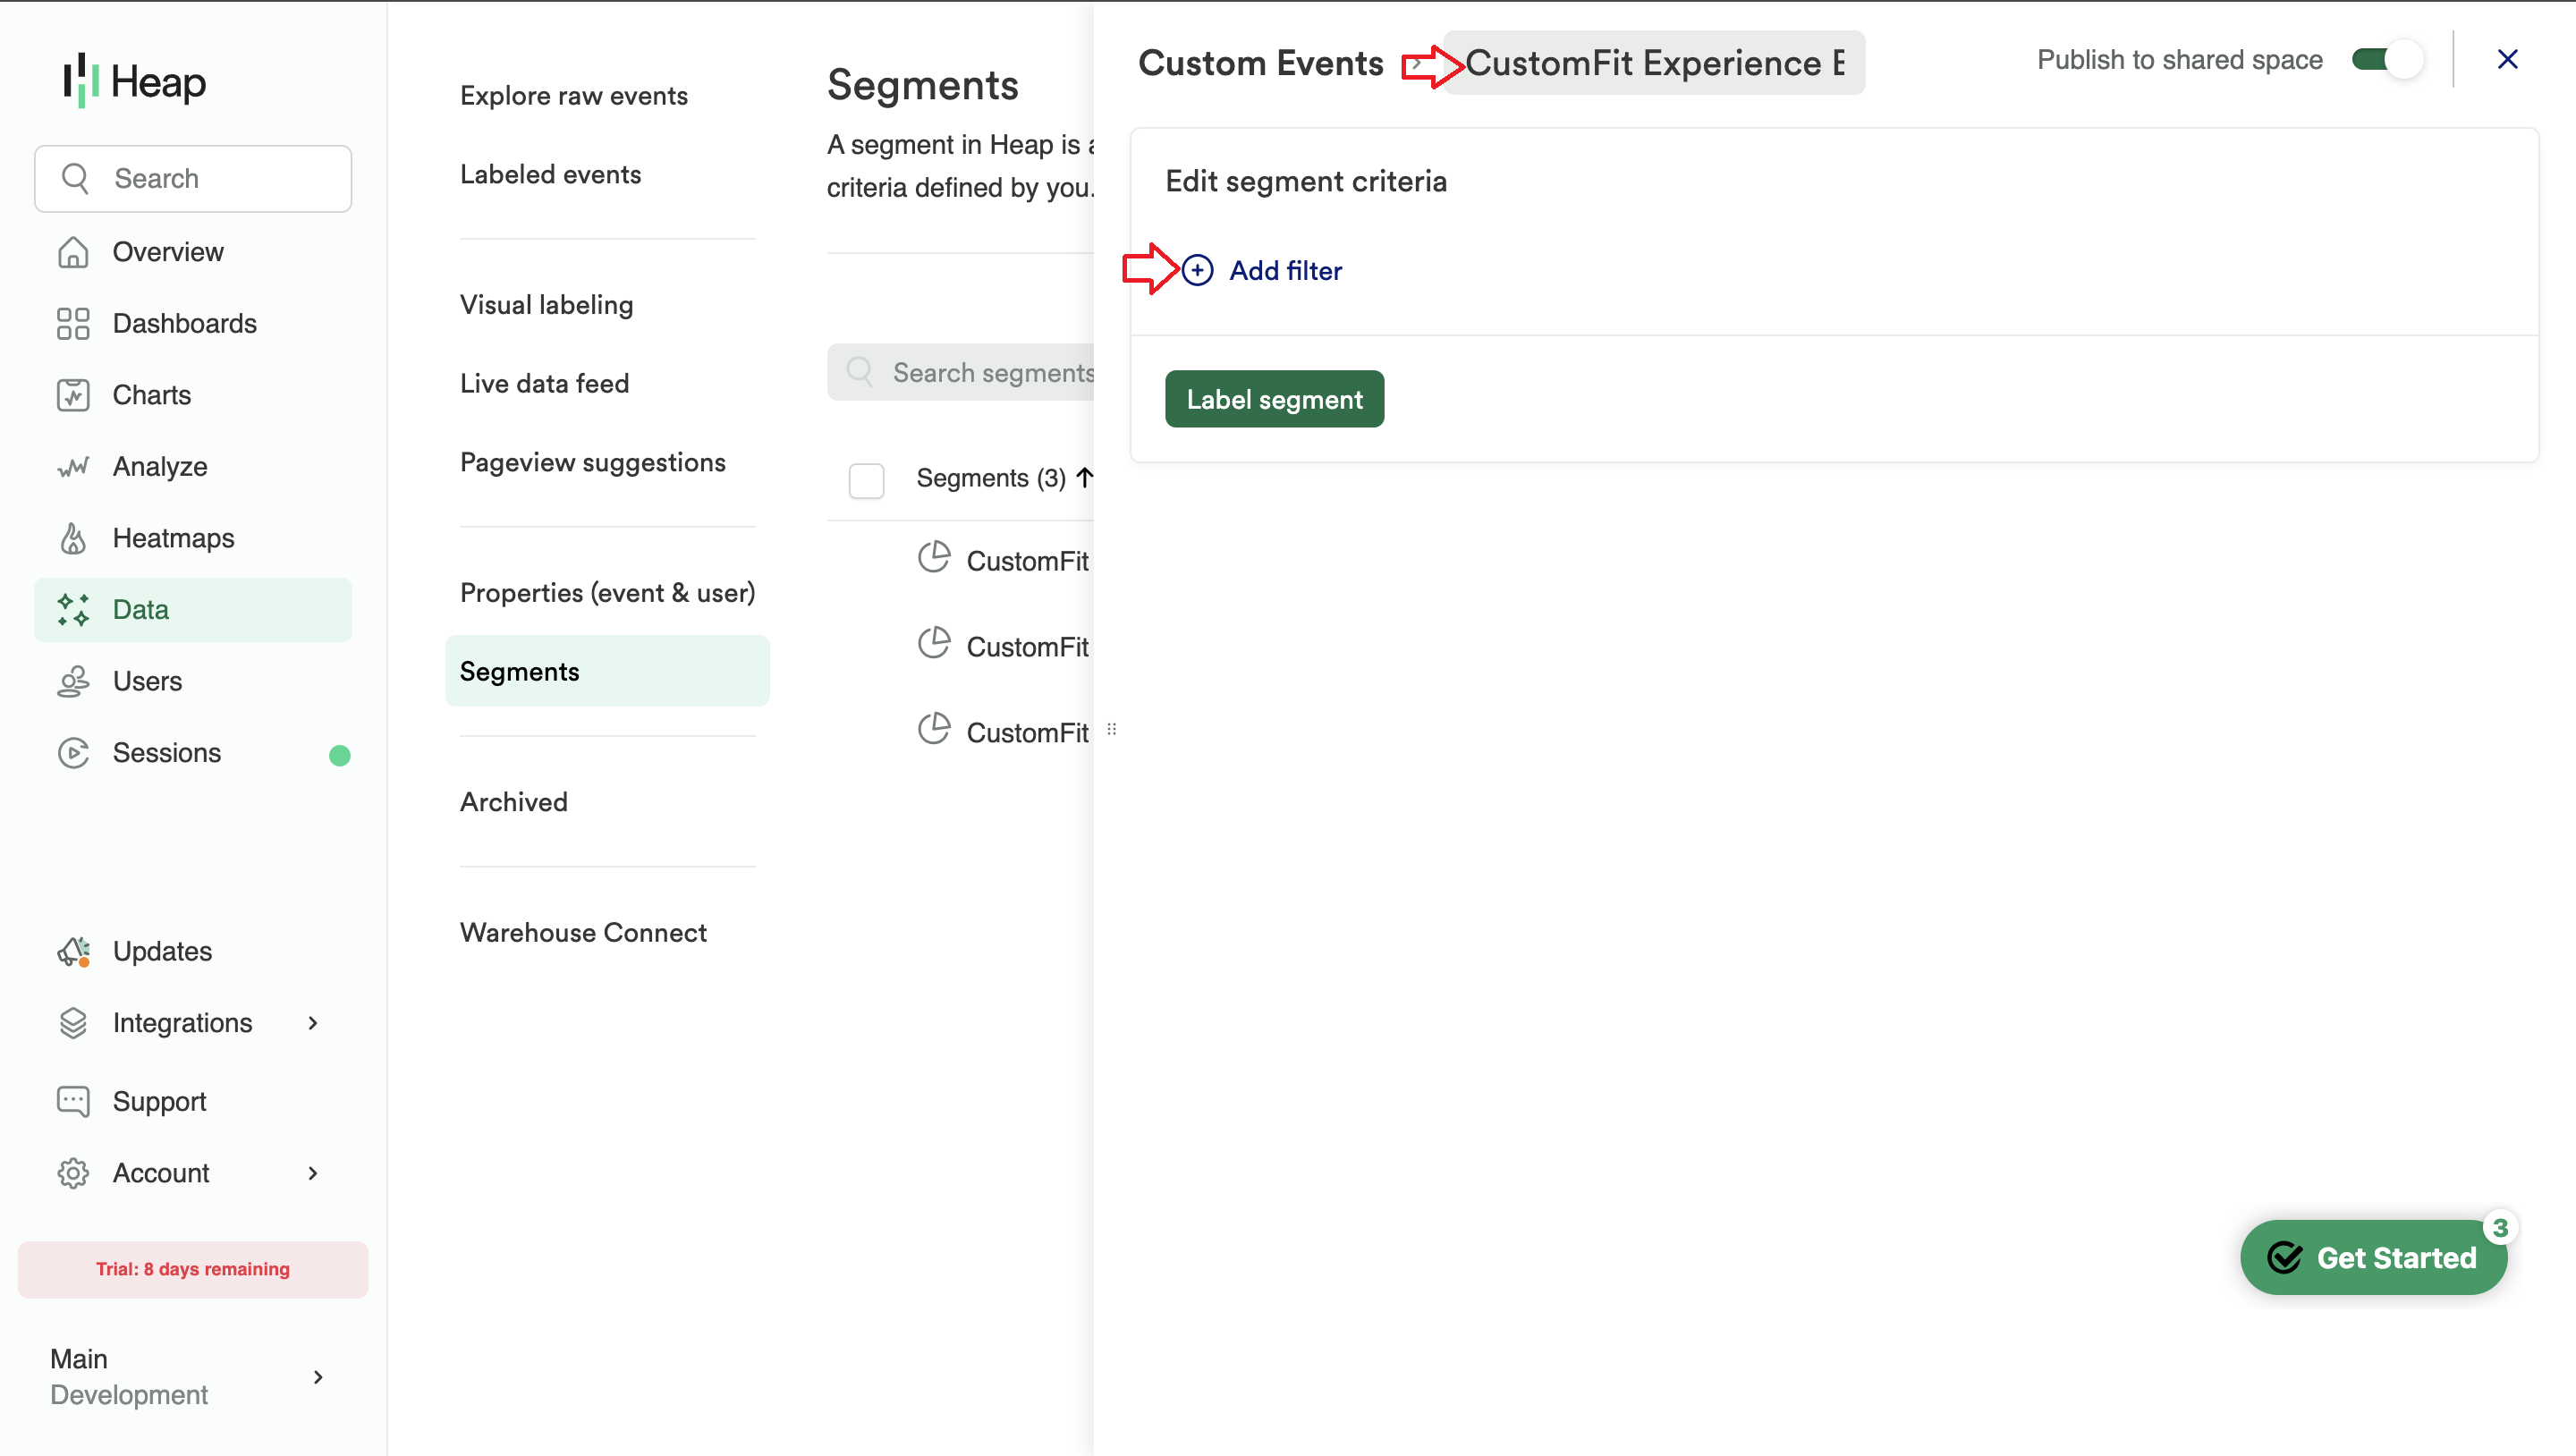The height and width of the screenshot is (1456, 2576).
Task: Open Dashboards grid icon
Action: click(73, 323)
